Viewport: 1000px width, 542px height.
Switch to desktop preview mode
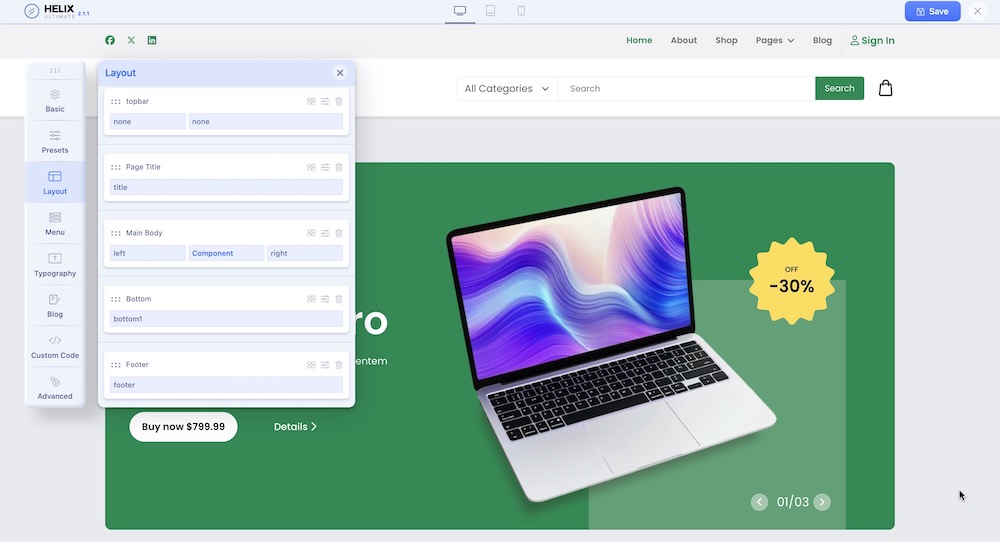pyautogui.click(x=460, y=11)
